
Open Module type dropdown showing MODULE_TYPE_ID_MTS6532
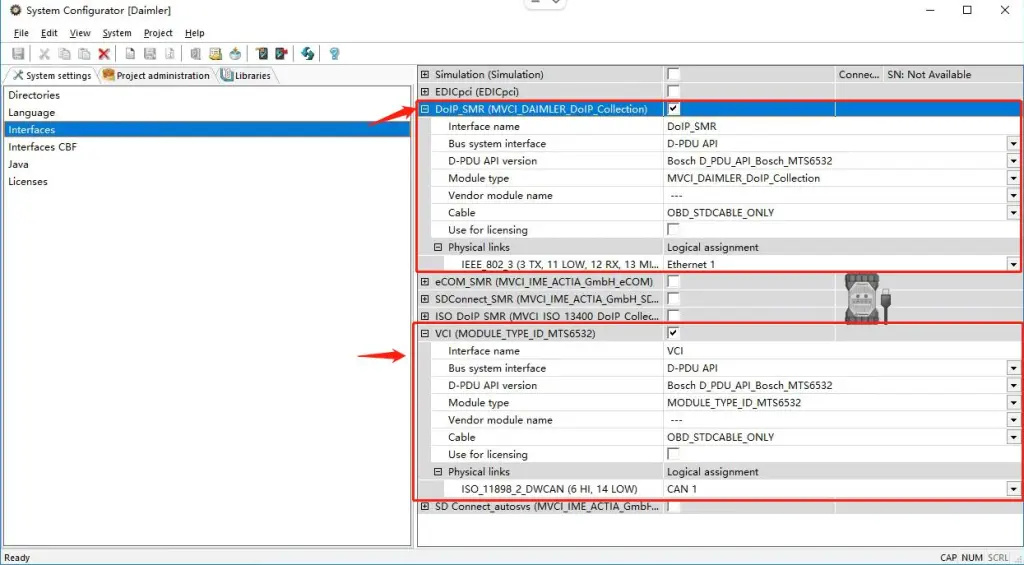(1014, 403)
